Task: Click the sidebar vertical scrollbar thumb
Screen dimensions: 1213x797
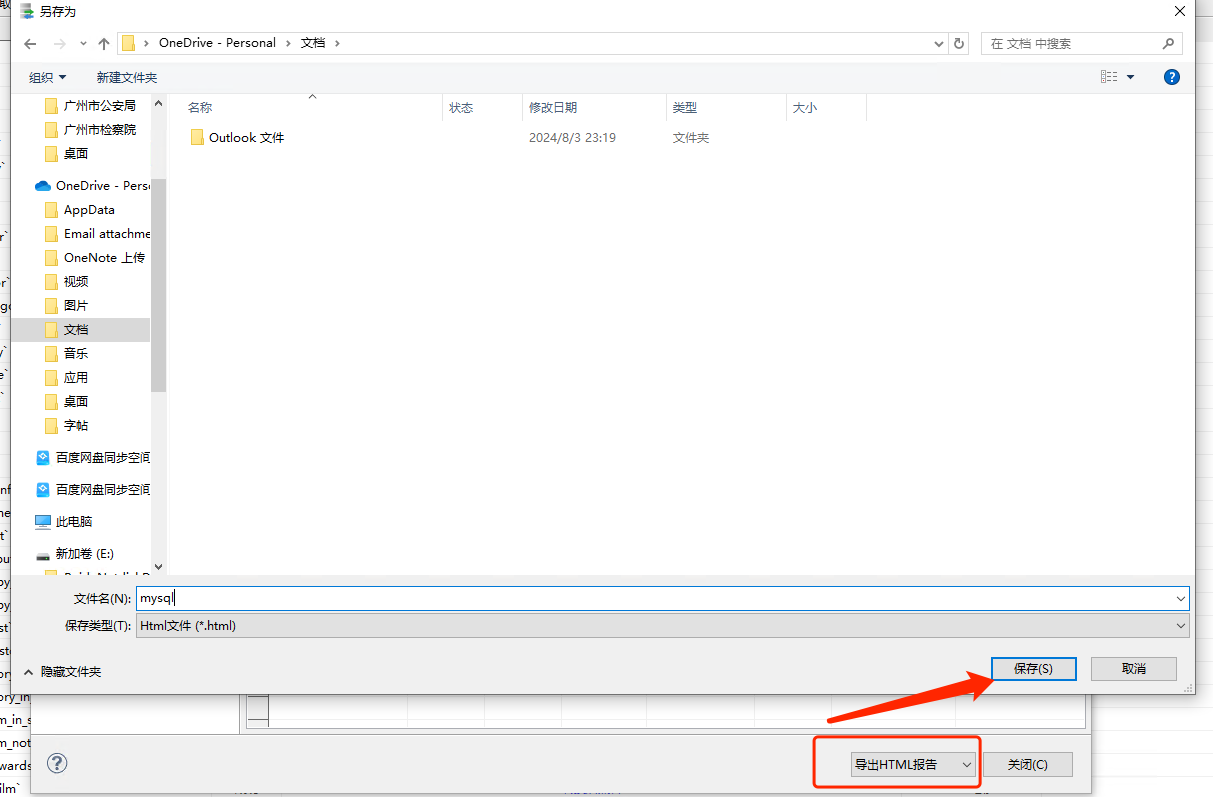Action: point(159,285)
